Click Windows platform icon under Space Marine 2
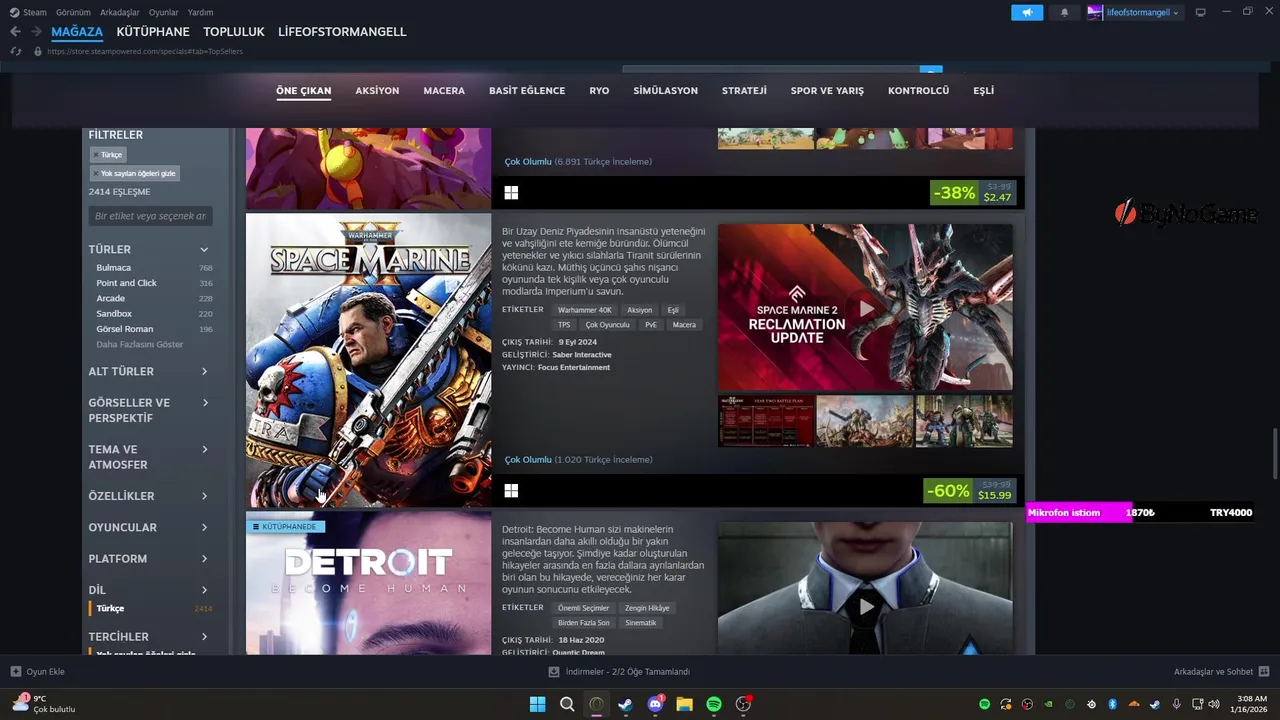 [x=511, y=491]
